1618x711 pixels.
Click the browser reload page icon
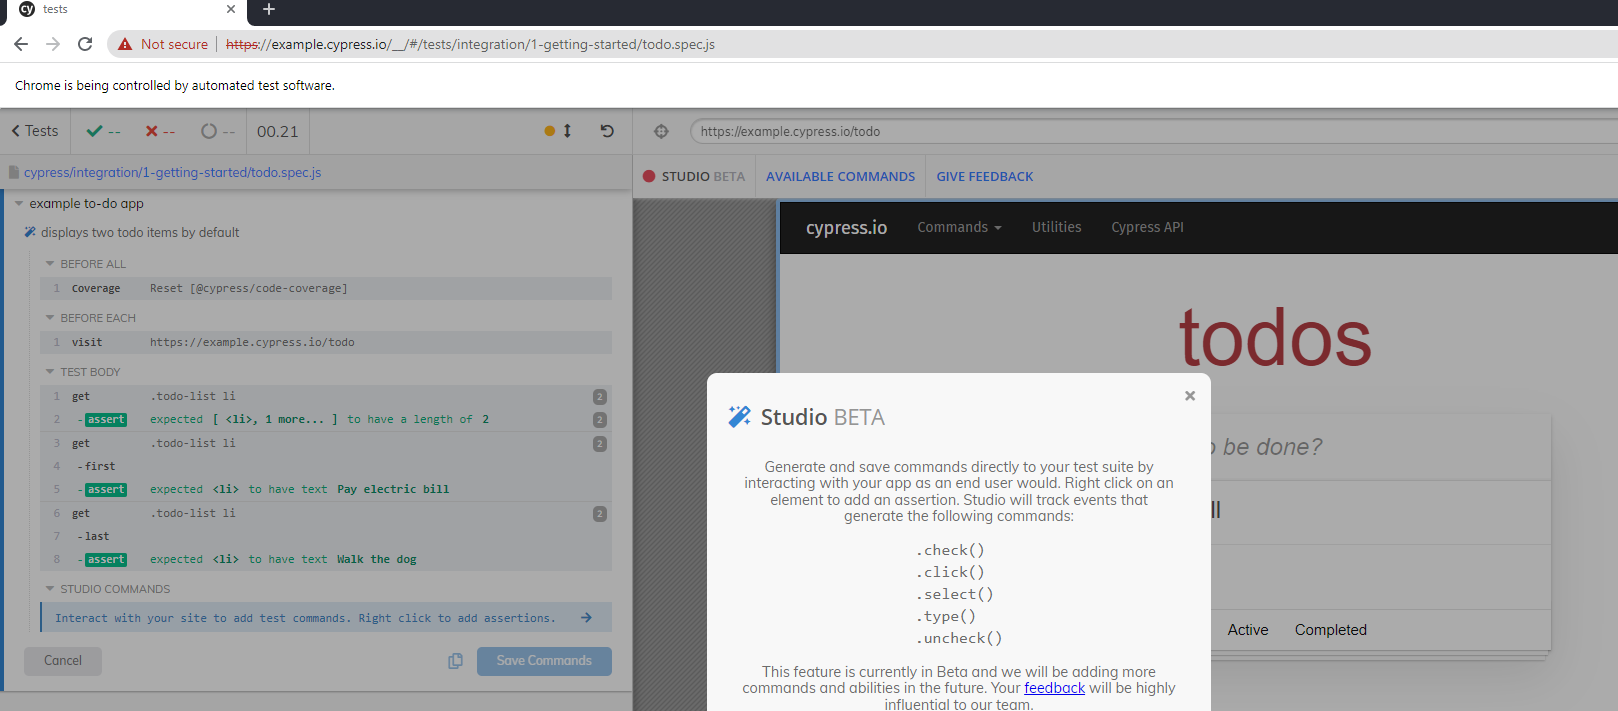pos(85,44)
